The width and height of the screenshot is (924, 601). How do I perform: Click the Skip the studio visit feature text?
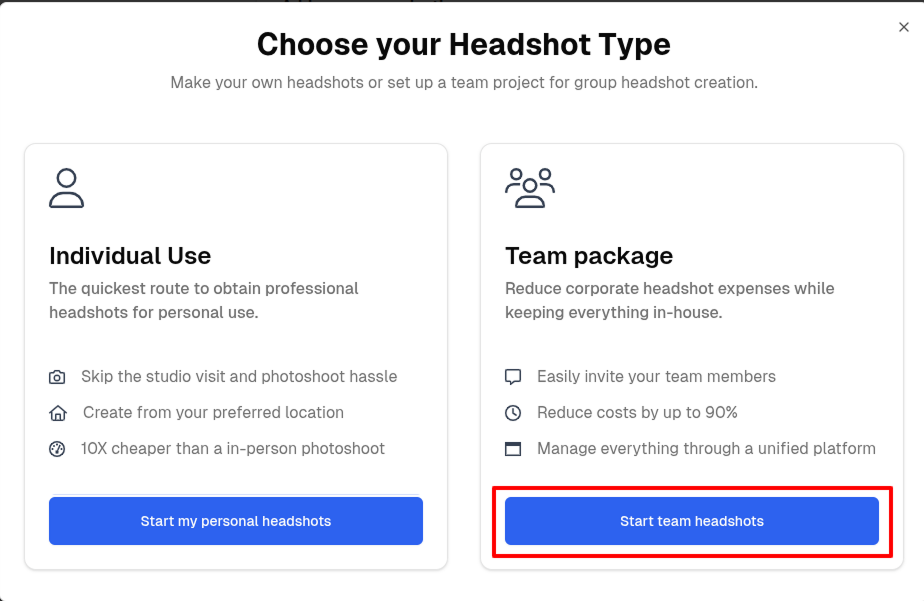(x=238, y=377)
